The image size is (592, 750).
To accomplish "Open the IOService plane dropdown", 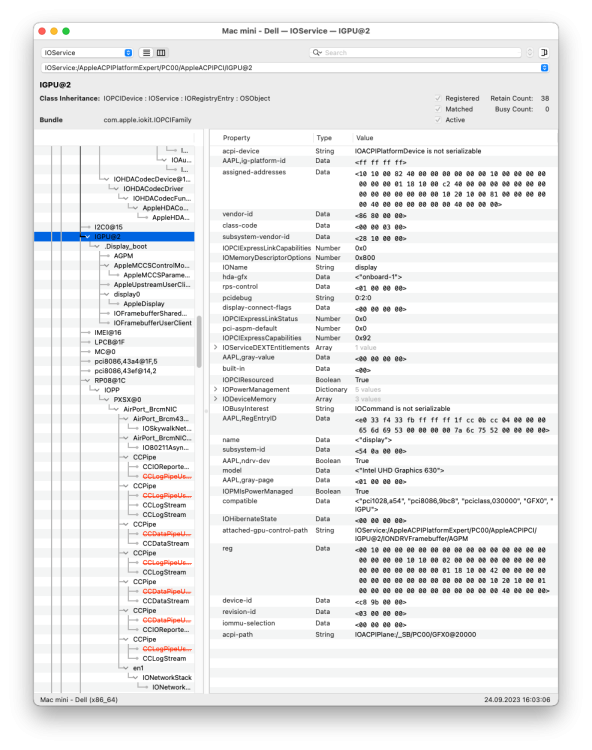I will tap(88, 53).
